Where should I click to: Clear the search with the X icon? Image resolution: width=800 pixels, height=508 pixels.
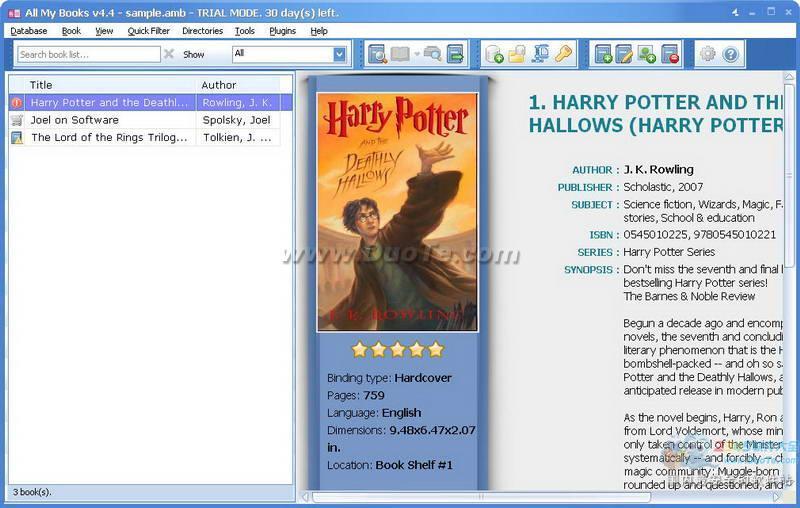click(169, 54)
